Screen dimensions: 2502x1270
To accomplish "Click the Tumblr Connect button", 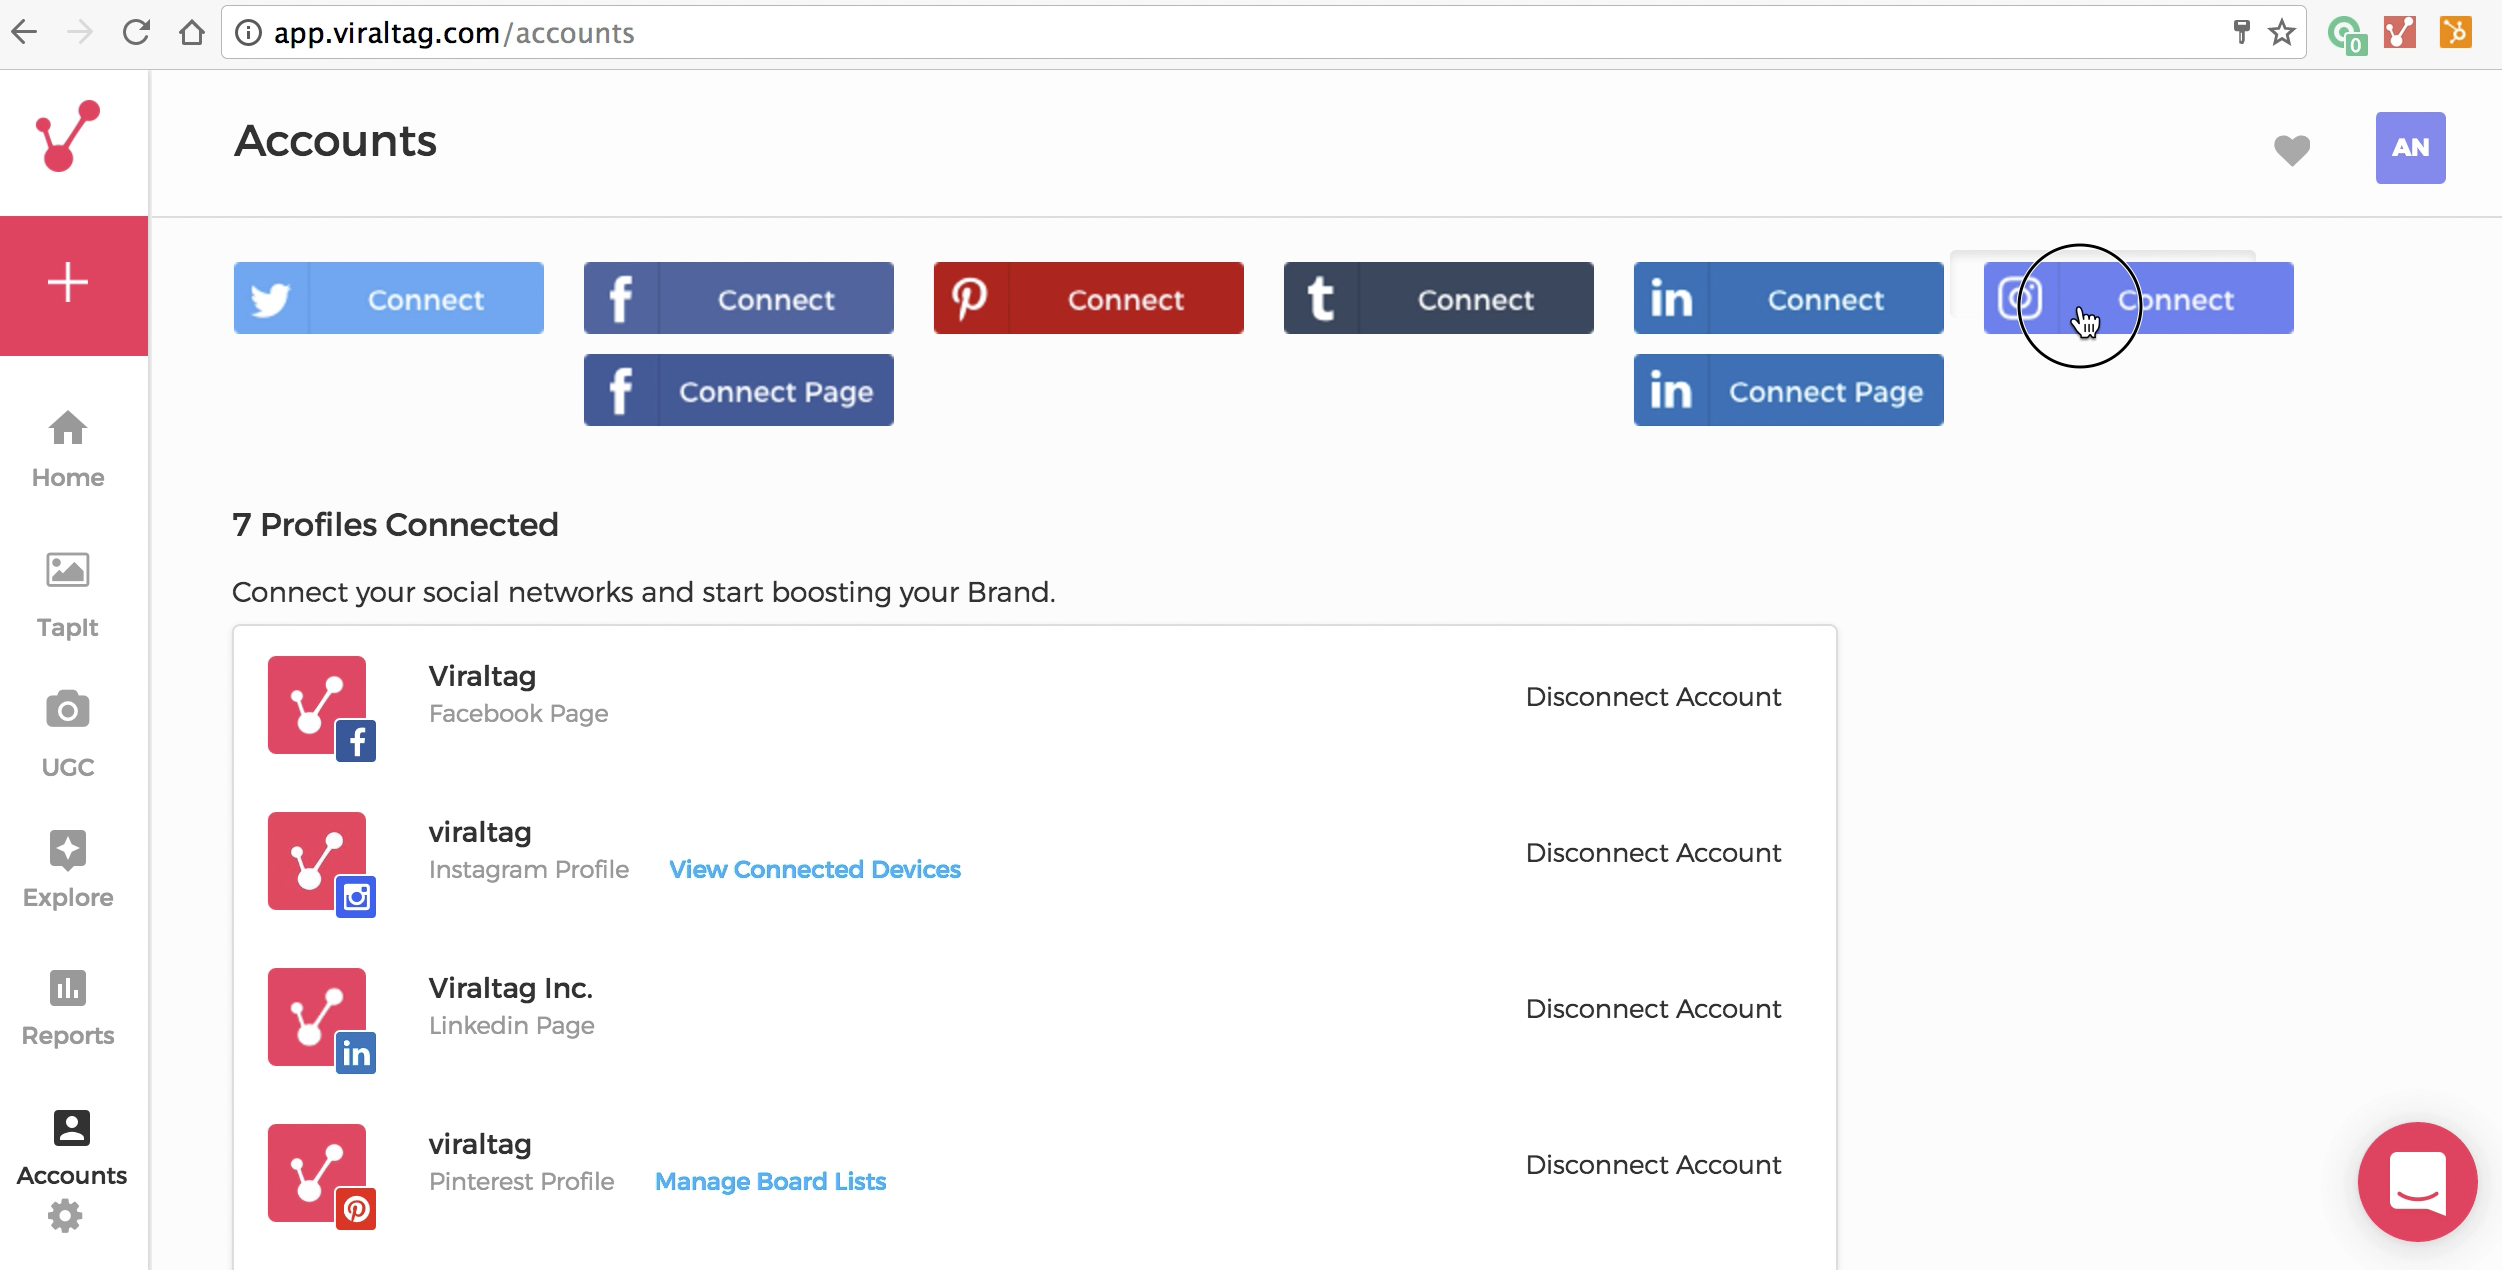I will pos(1439,298).
